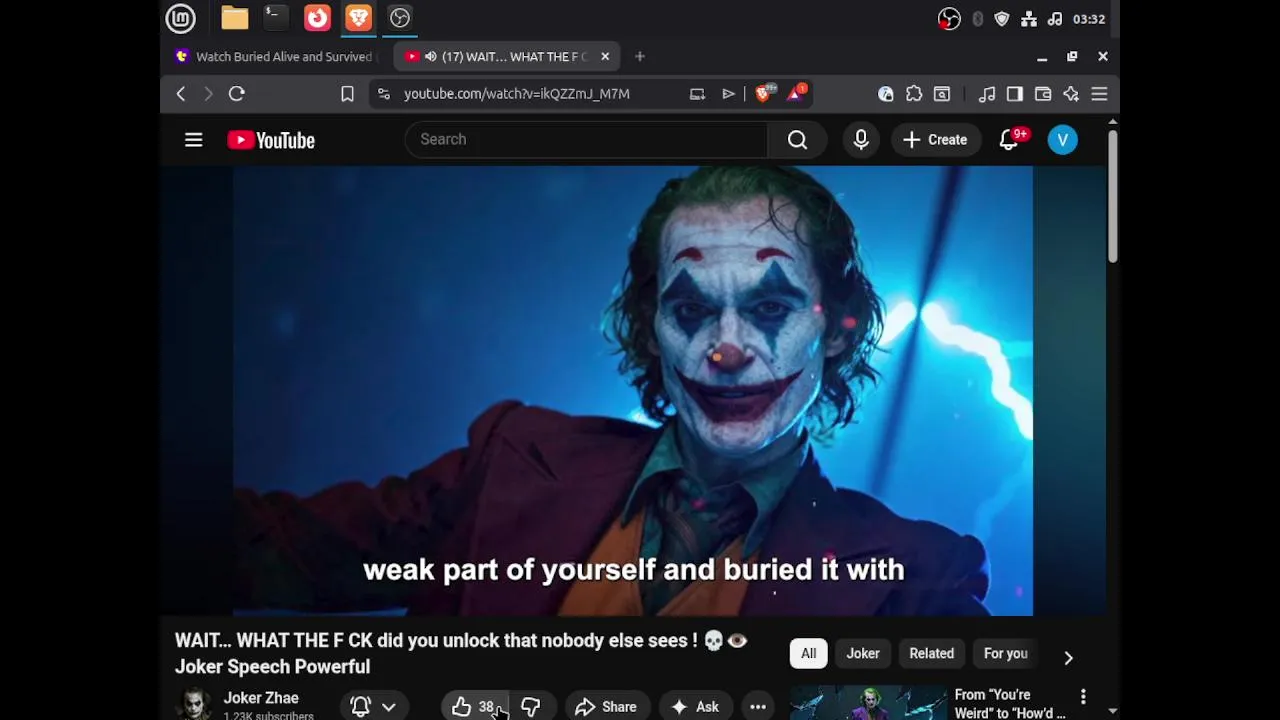
Task: Click the YouTube search magnifier button
Action: 797,140
